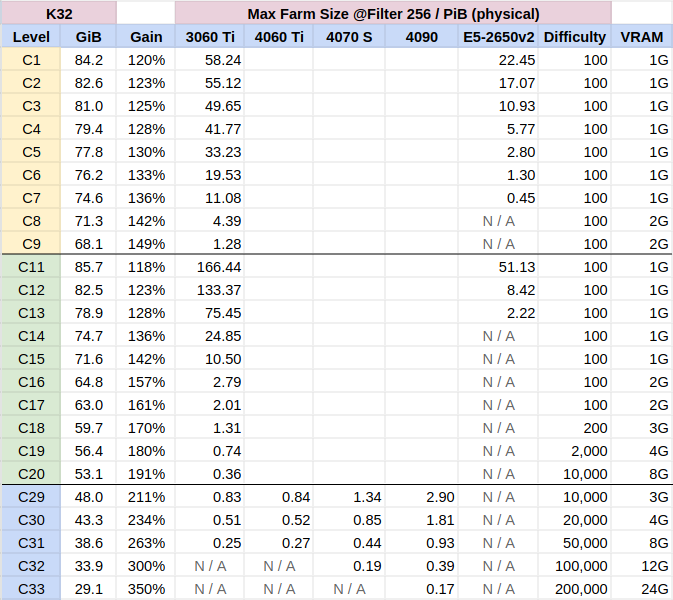Viewport: 673px width, 600px height.
Task: Click the E5-2650v2 column header
Action: 498,36
